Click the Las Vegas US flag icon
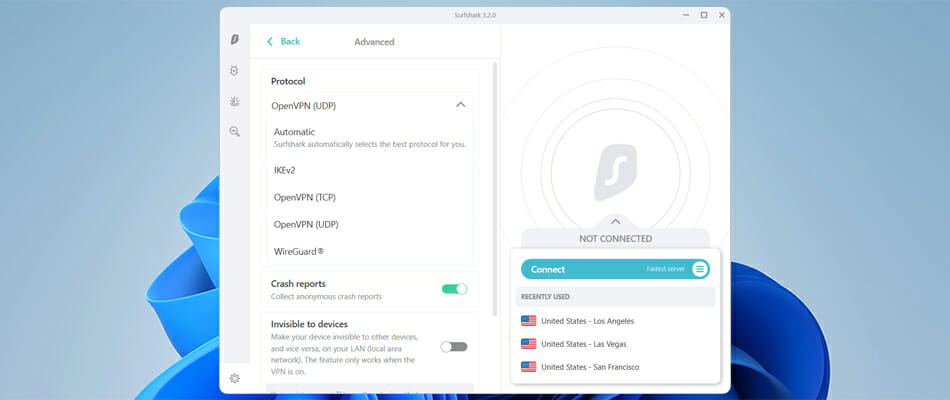 coord(528,344)
